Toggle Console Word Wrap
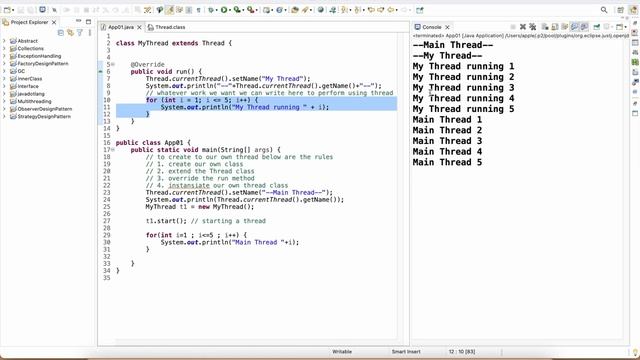Image resolution: width=640 pixels, height=360 pixels. [564, 27]
